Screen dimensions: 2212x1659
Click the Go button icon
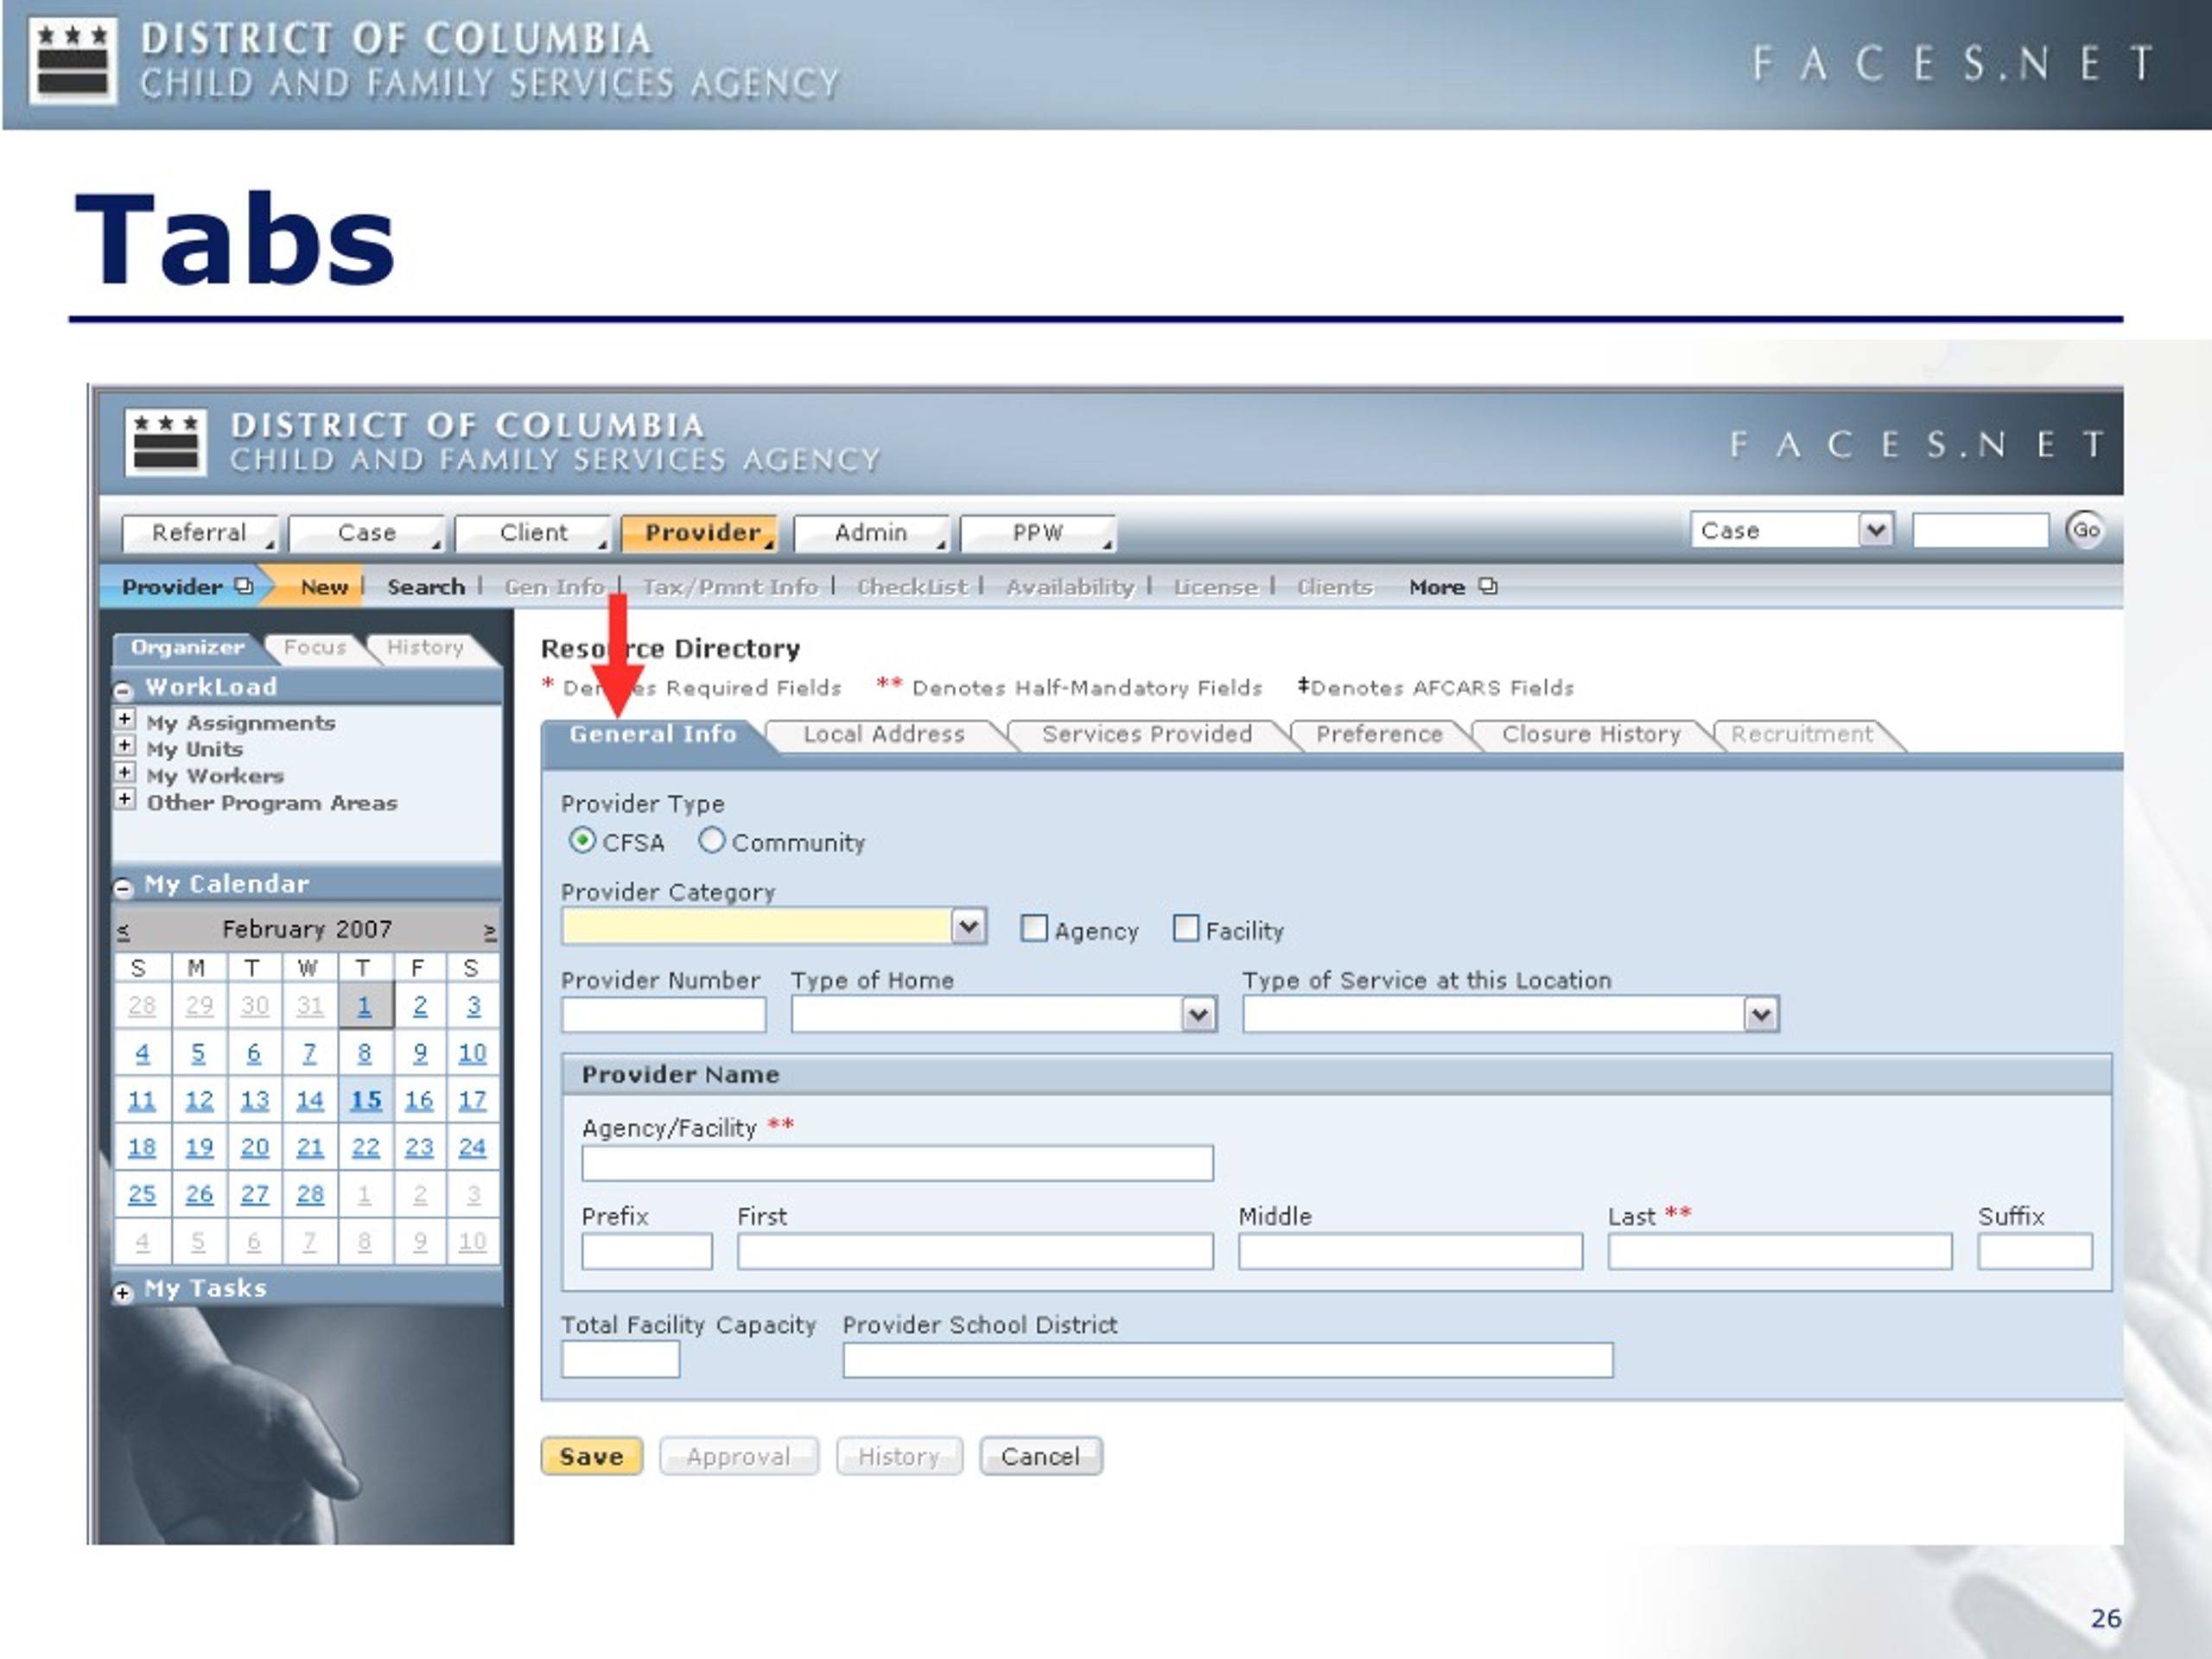pyautogui.click(x=2085, y=530)
